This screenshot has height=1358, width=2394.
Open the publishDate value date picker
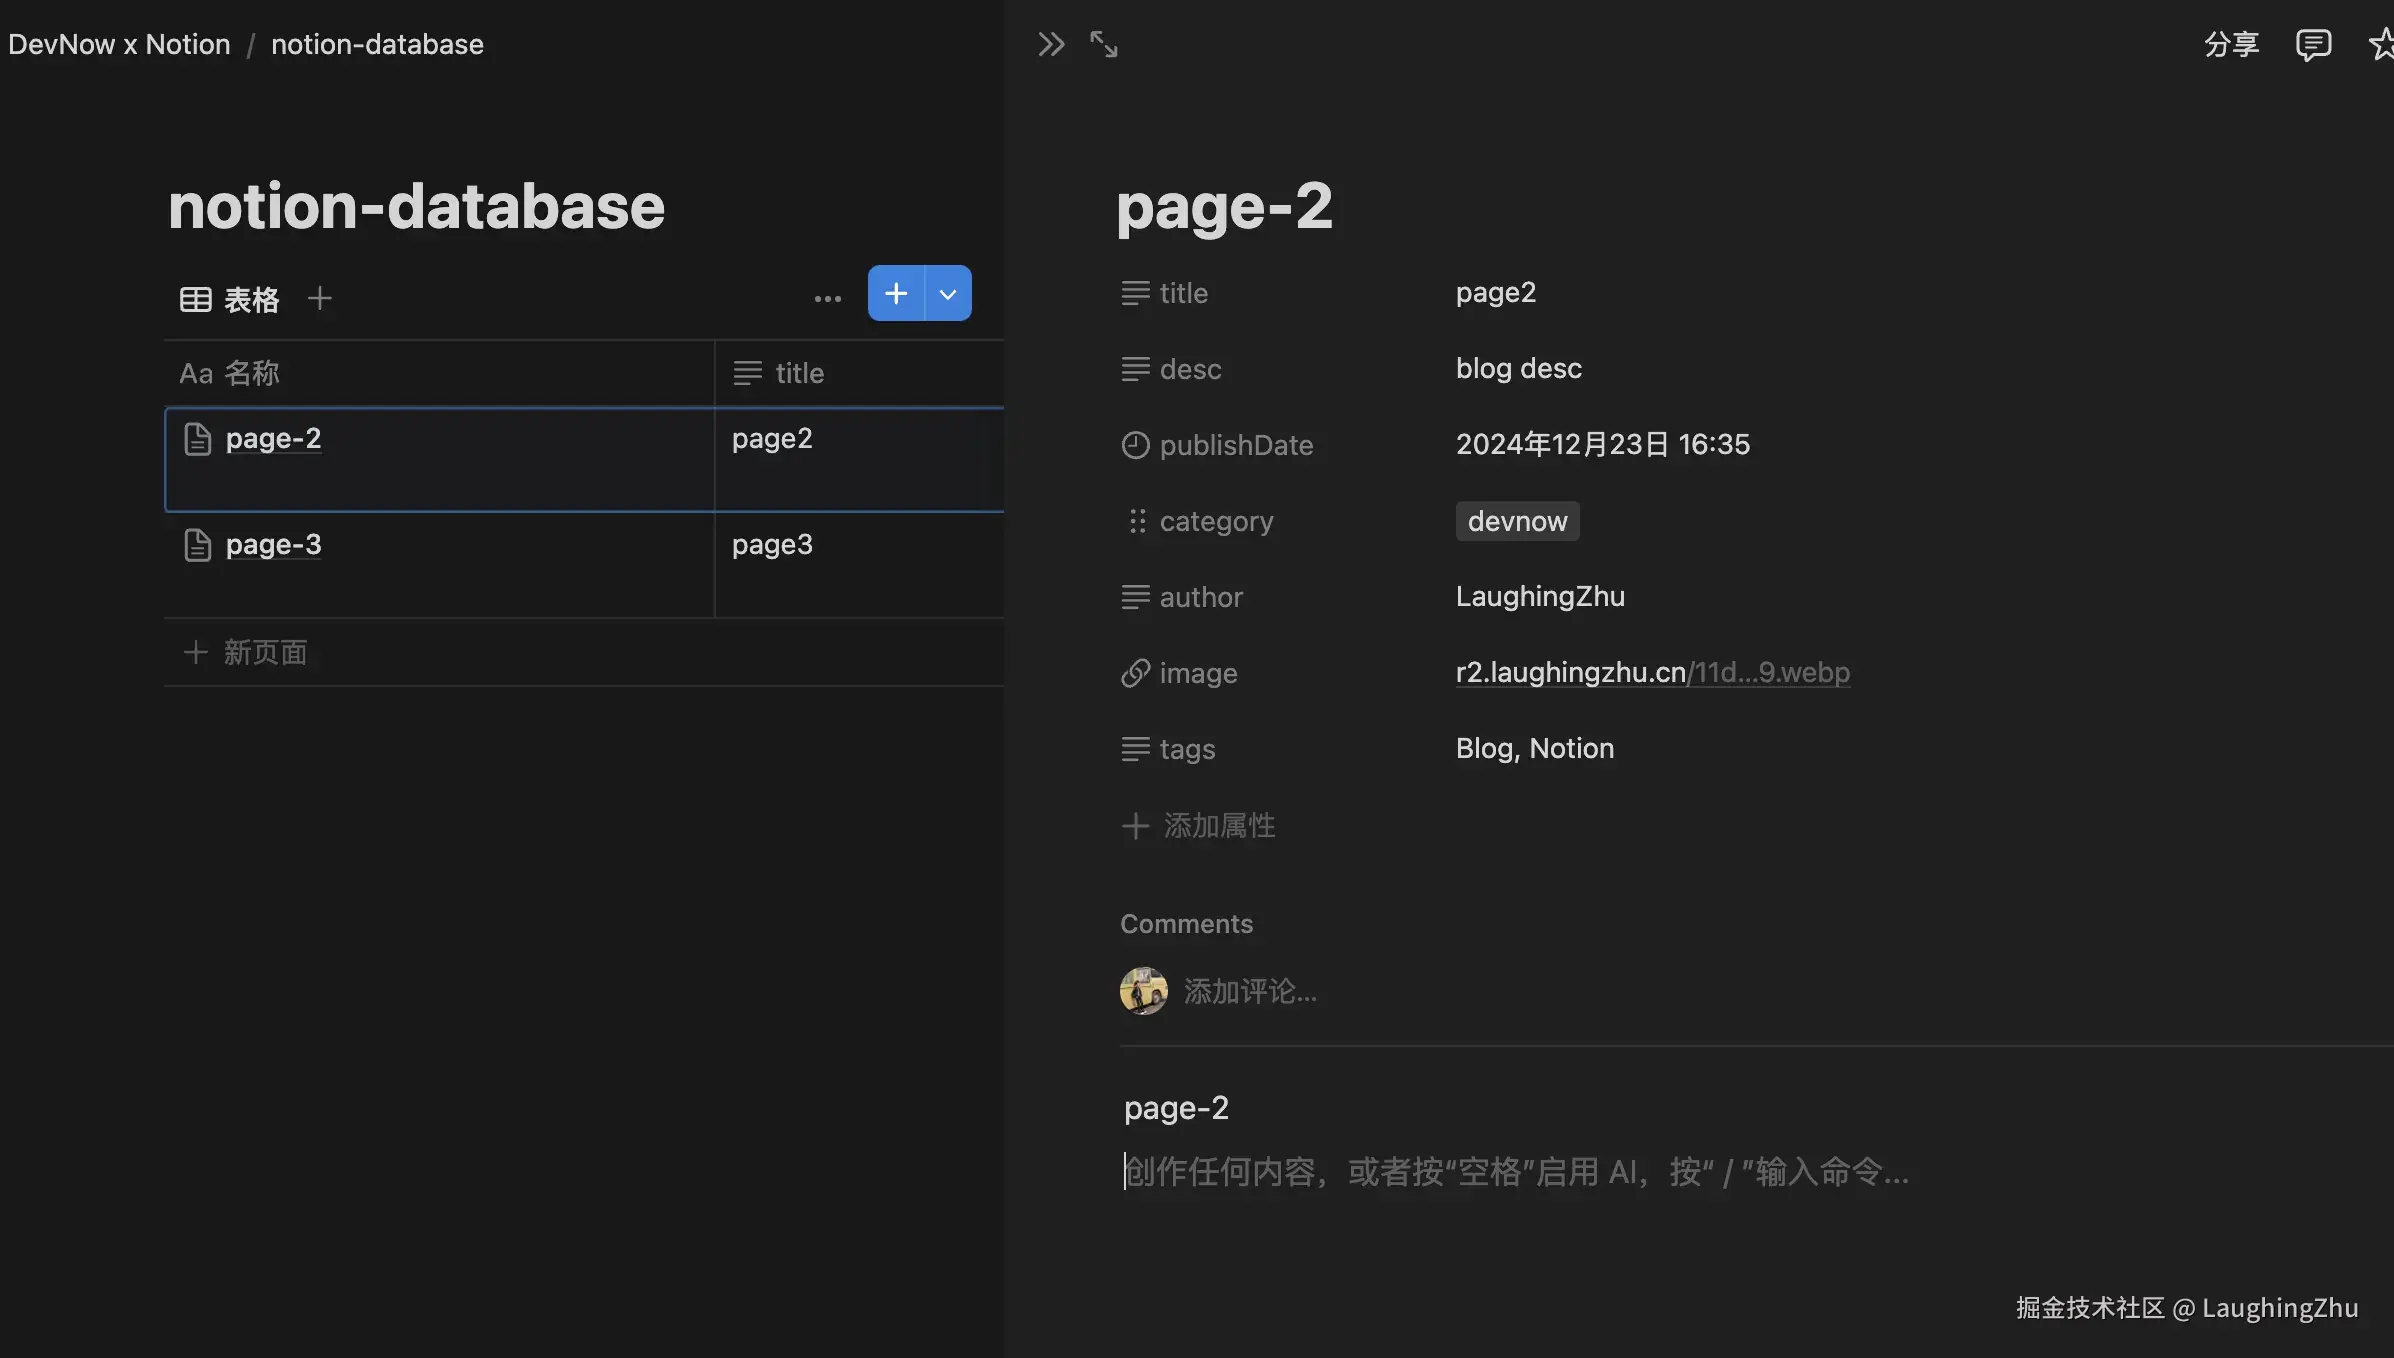click(x=1602, y=444)
